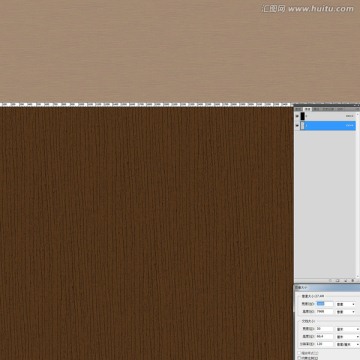Enable the Scale Styles checkbox

click(x=299, y=353)
